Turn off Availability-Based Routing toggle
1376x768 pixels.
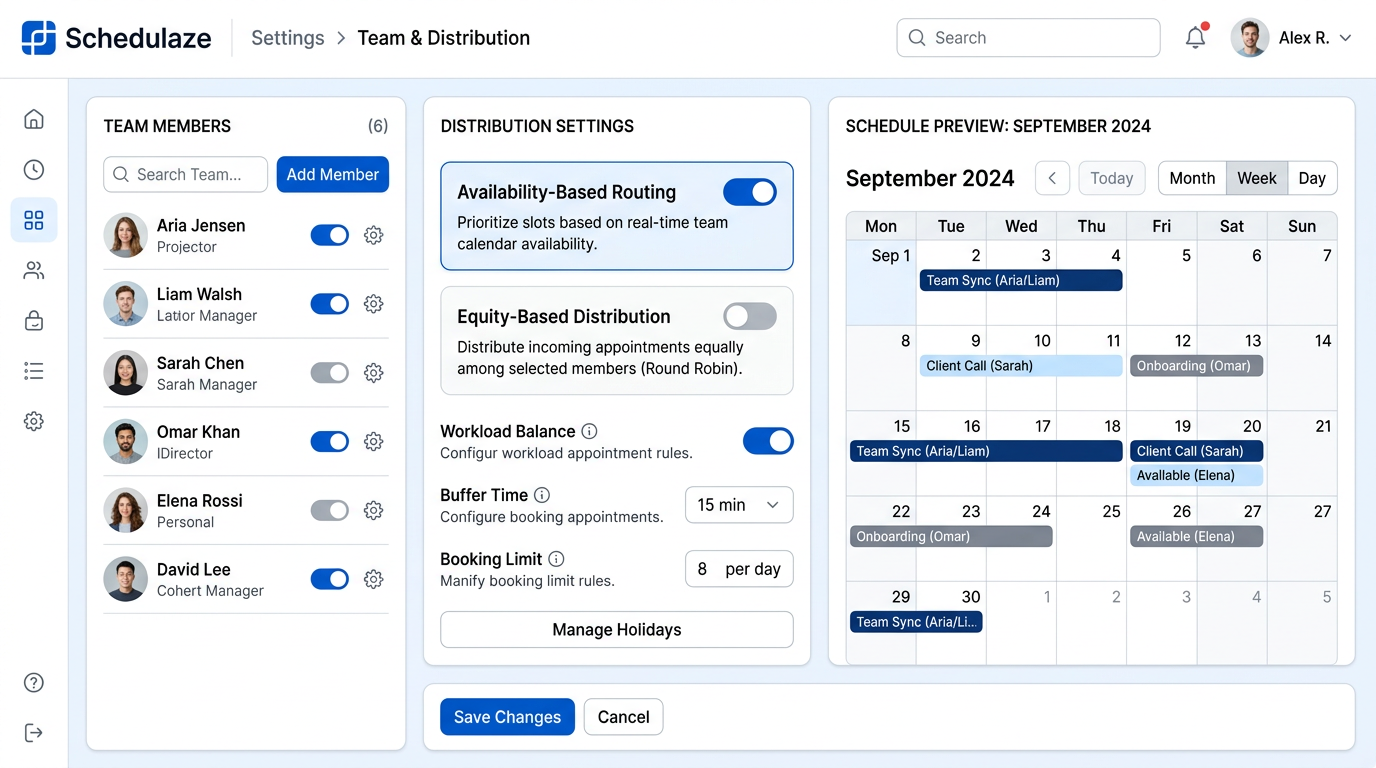(750, 192)
